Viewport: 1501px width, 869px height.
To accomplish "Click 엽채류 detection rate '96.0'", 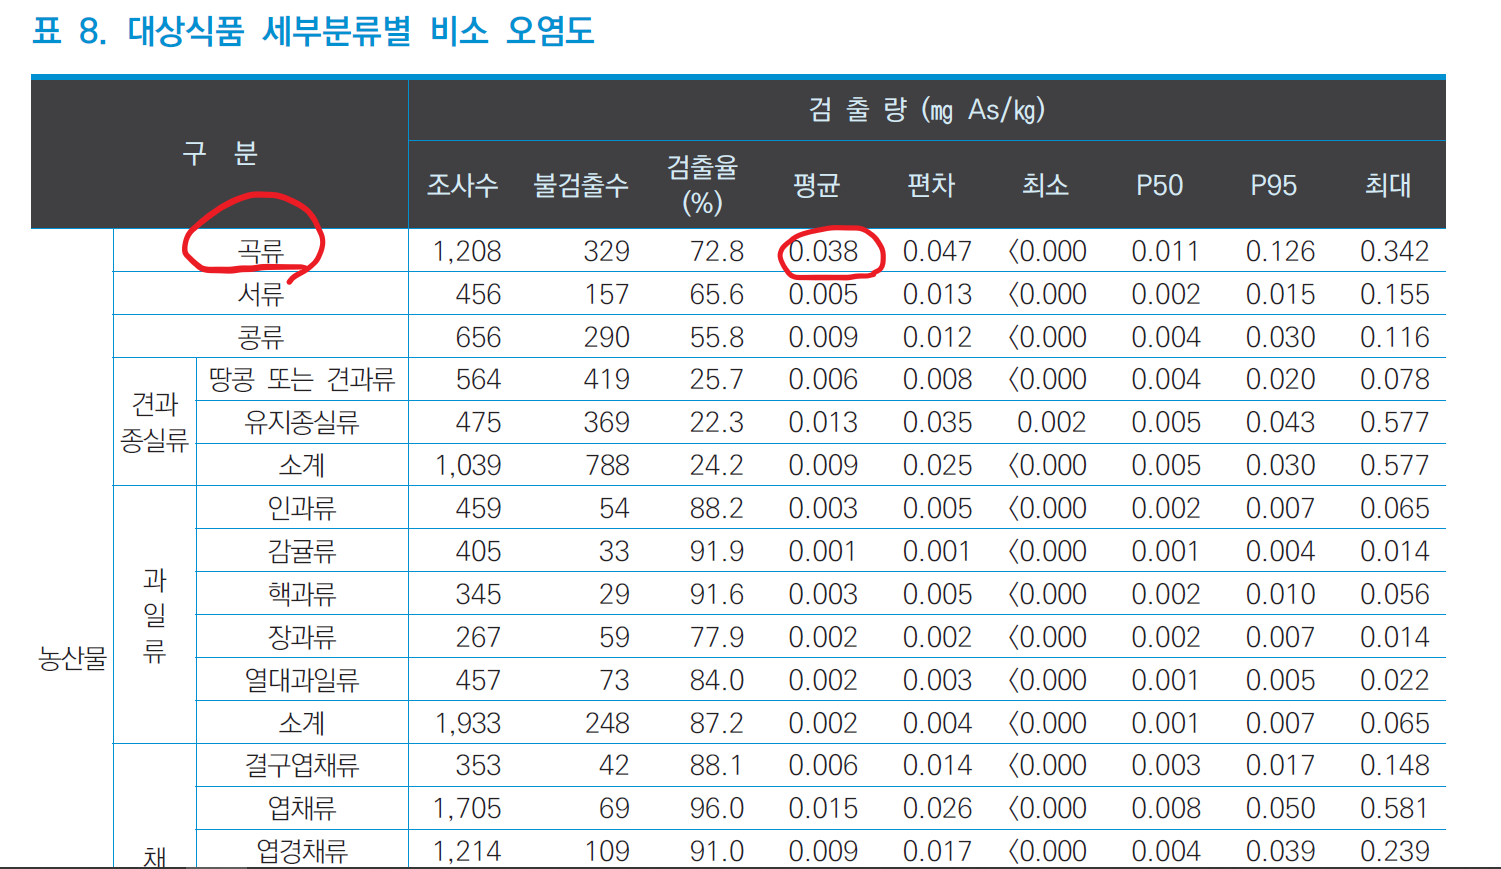I will pyautogui.click(x=717, y=809).
